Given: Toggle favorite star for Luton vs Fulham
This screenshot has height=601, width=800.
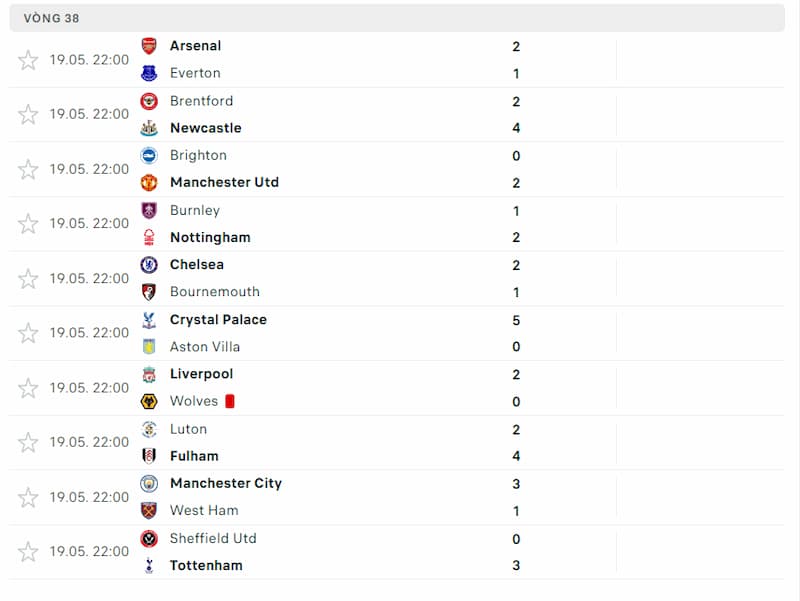Looking at the screenshot, I should pyautogui.click(x=28, y=442).
